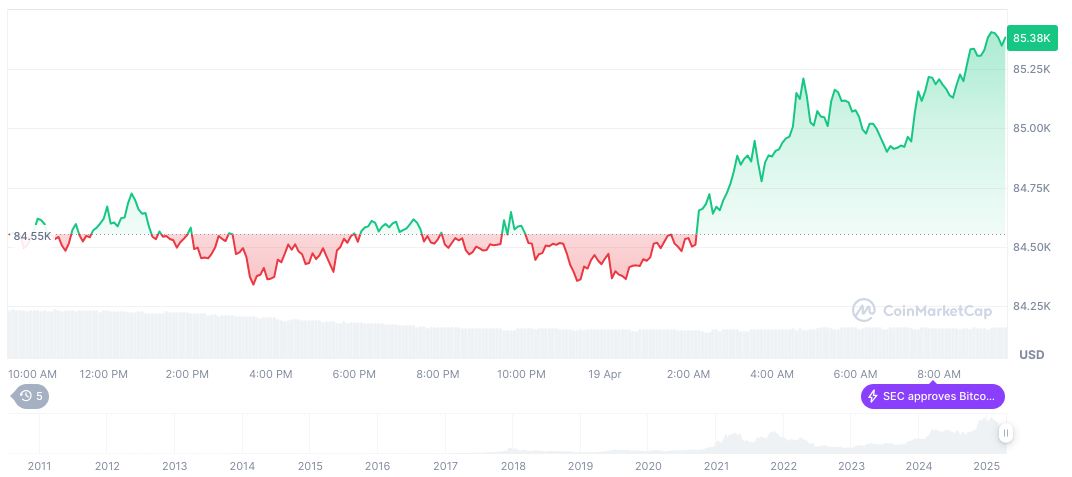The height and width of the screenshot is (477, 1072).
Task: Click the 12:00 PM time axis label
Action: click(x=104, y=374)
